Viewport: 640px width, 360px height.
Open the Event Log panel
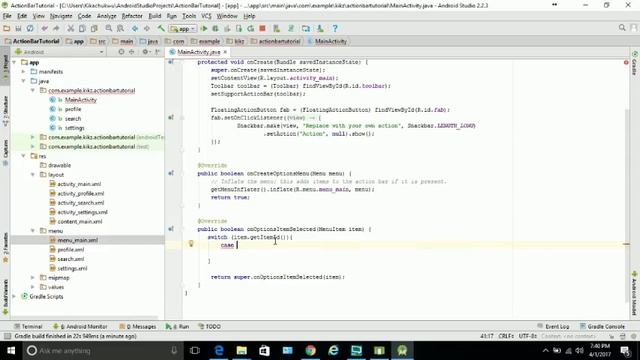pyautogui.click(x=553, y=327)
